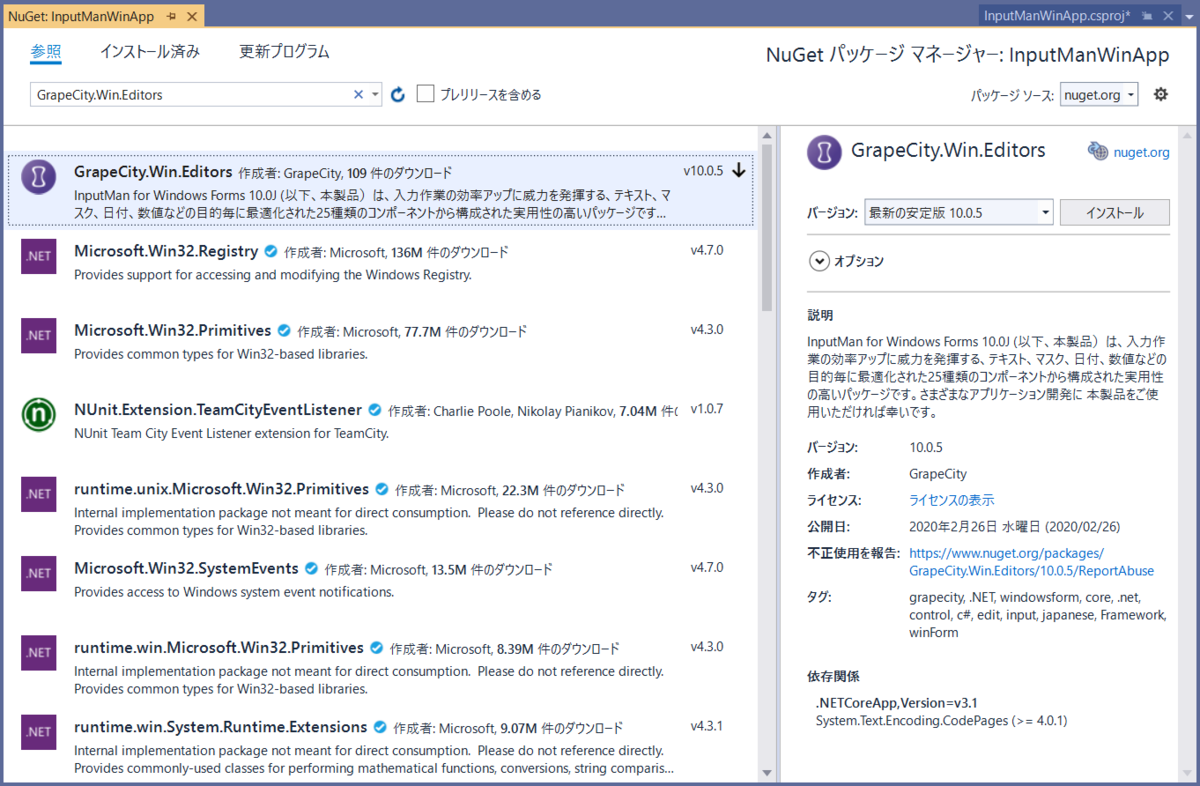Close the NuGet: InputManWinApp tab
Viewport: 1200px width, 786px height.
click(x=191, y=17)
